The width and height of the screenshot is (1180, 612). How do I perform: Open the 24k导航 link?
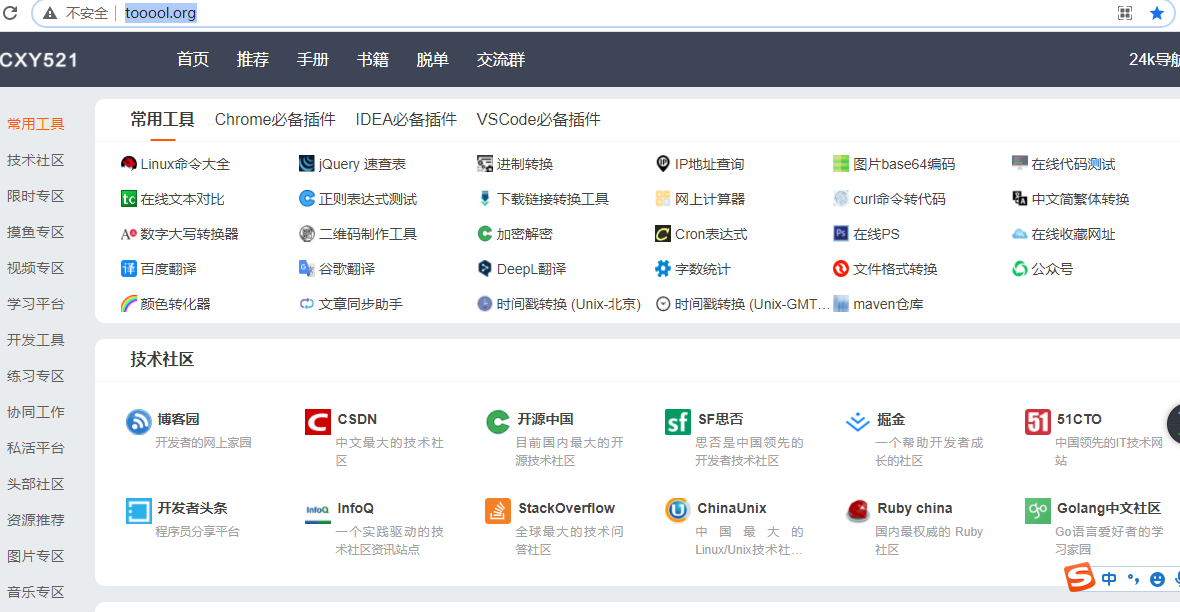1154,59
